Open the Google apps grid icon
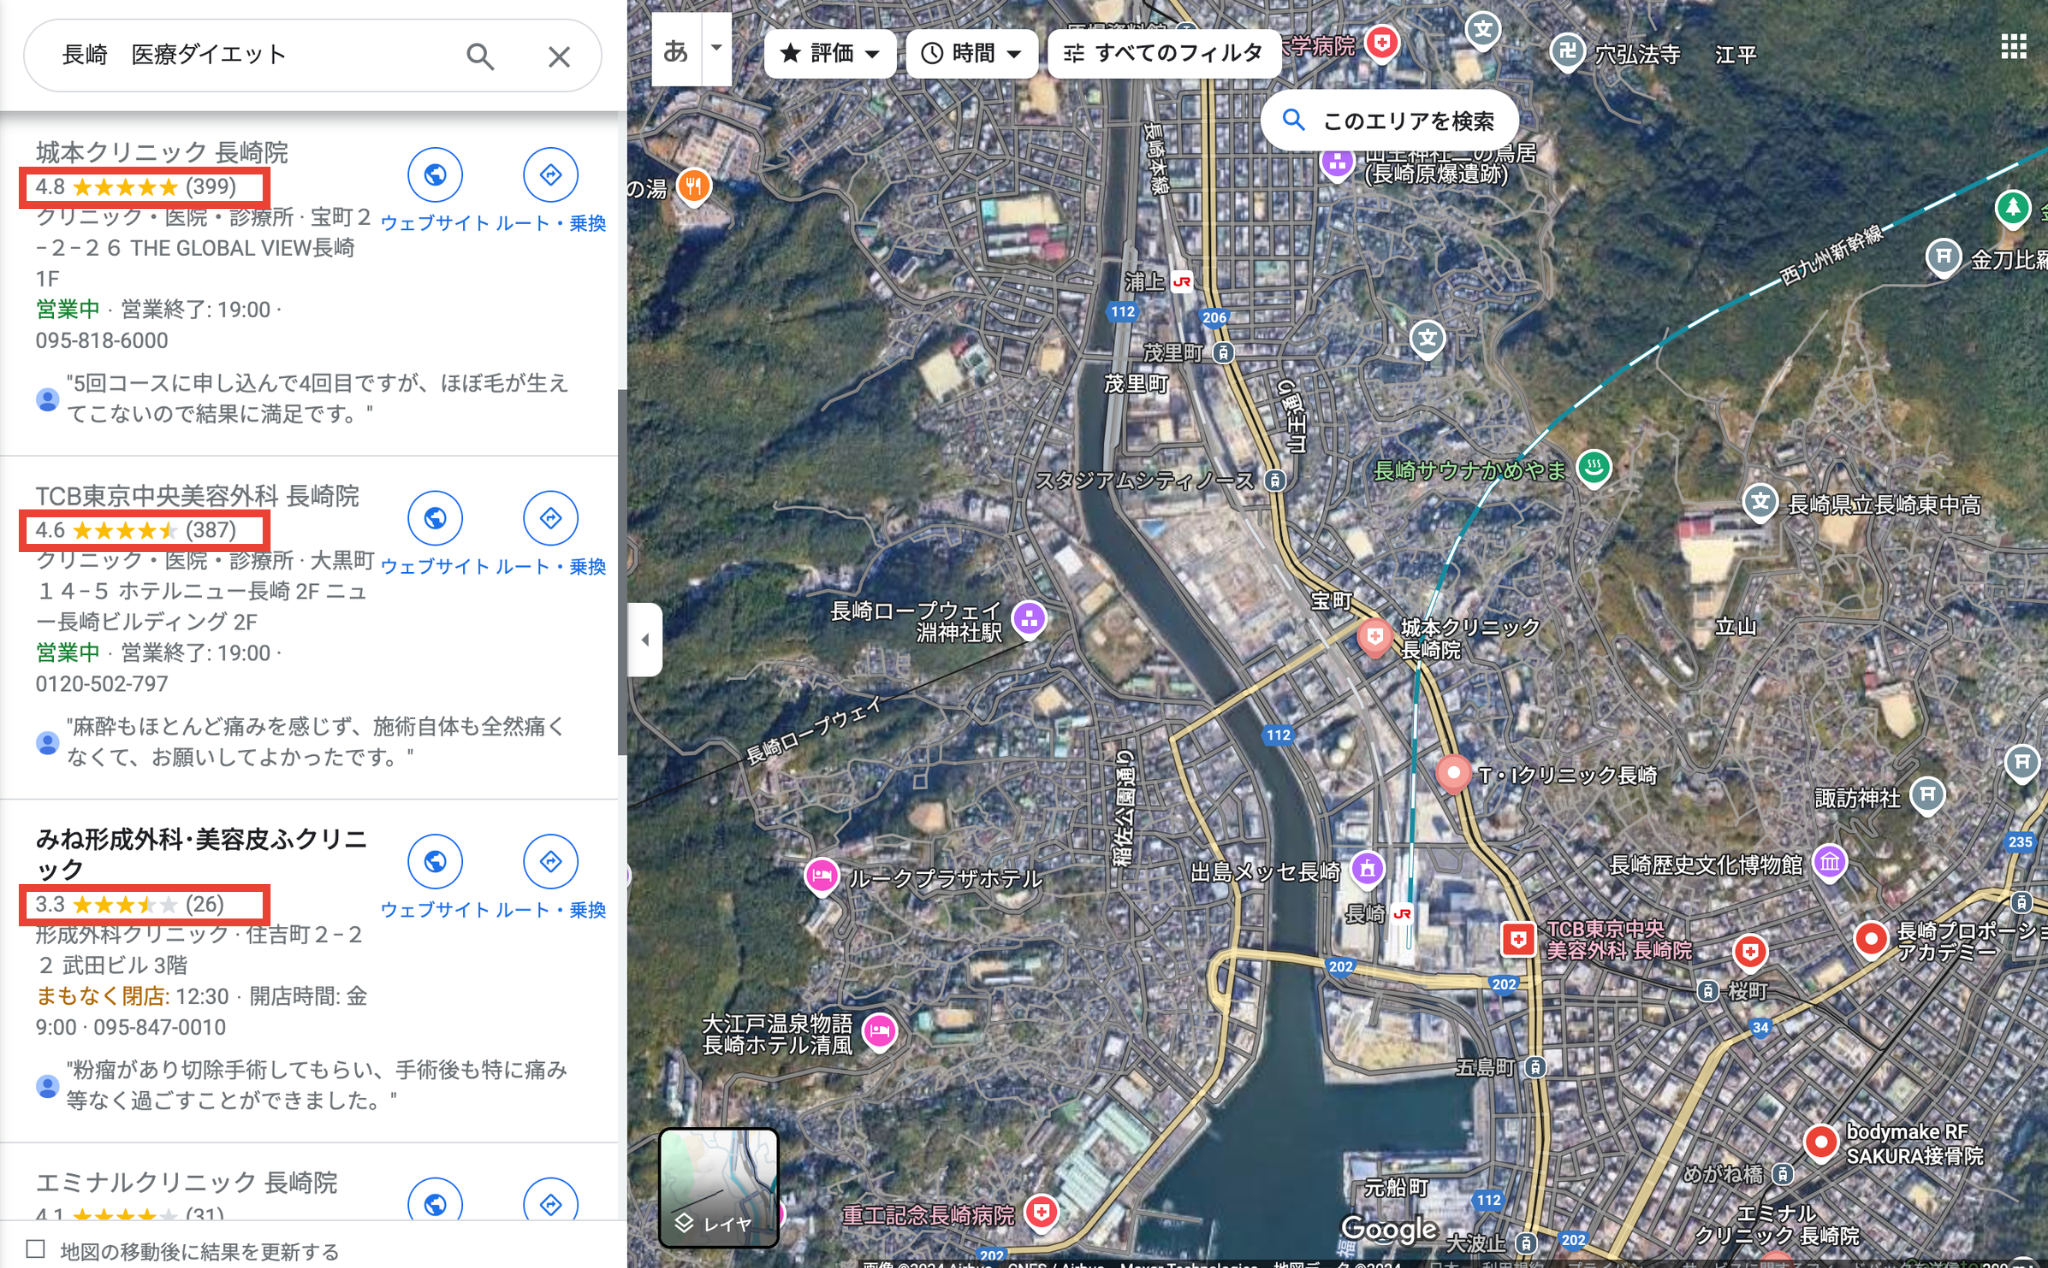Viewport: 2048px width, 1268px height. (x=2013, y=47)
